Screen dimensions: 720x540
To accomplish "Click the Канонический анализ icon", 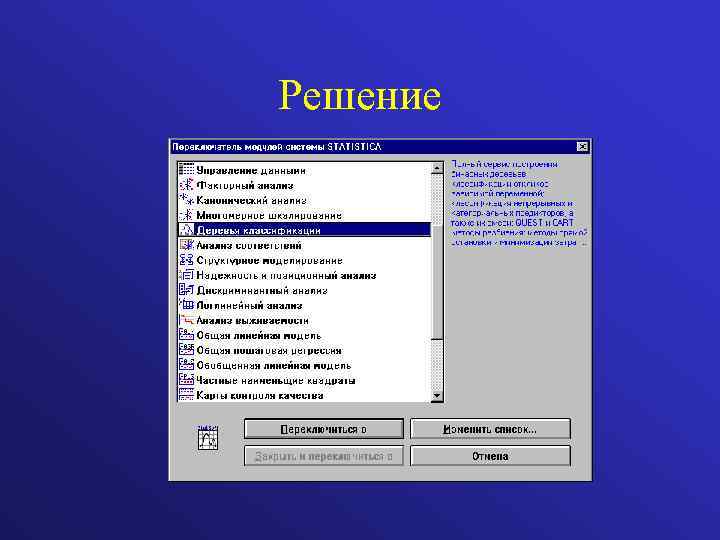I will click(x=186, y=200).
